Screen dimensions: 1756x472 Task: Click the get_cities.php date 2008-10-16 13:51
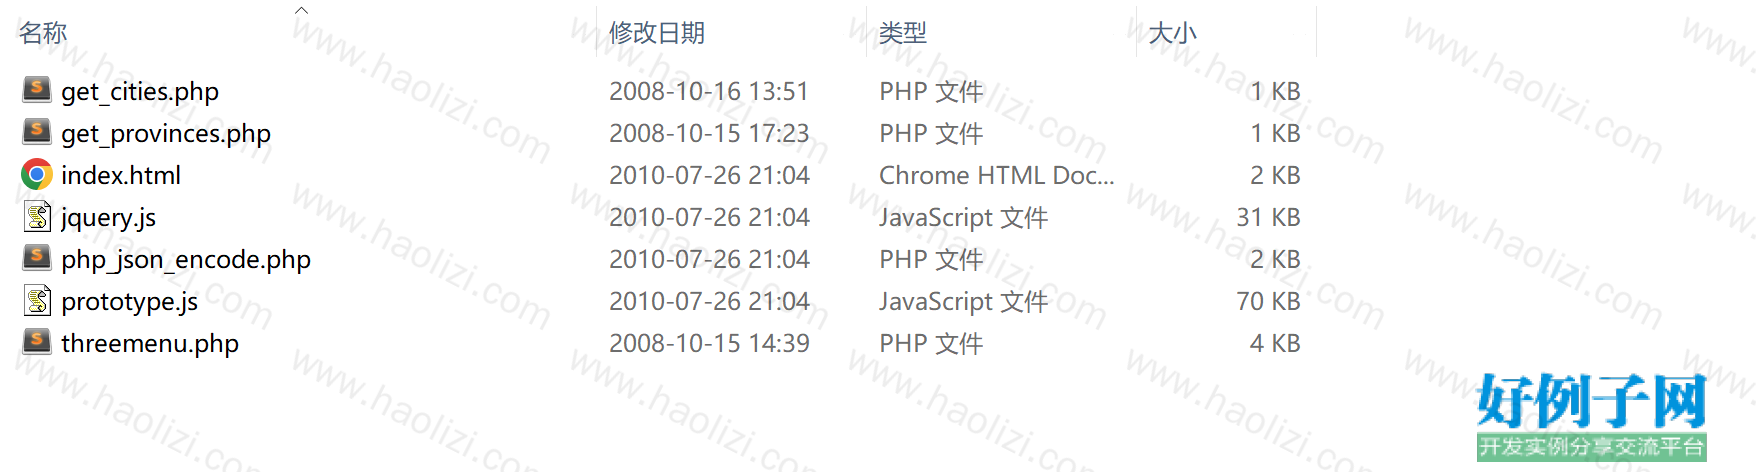(x=709, y=91)
